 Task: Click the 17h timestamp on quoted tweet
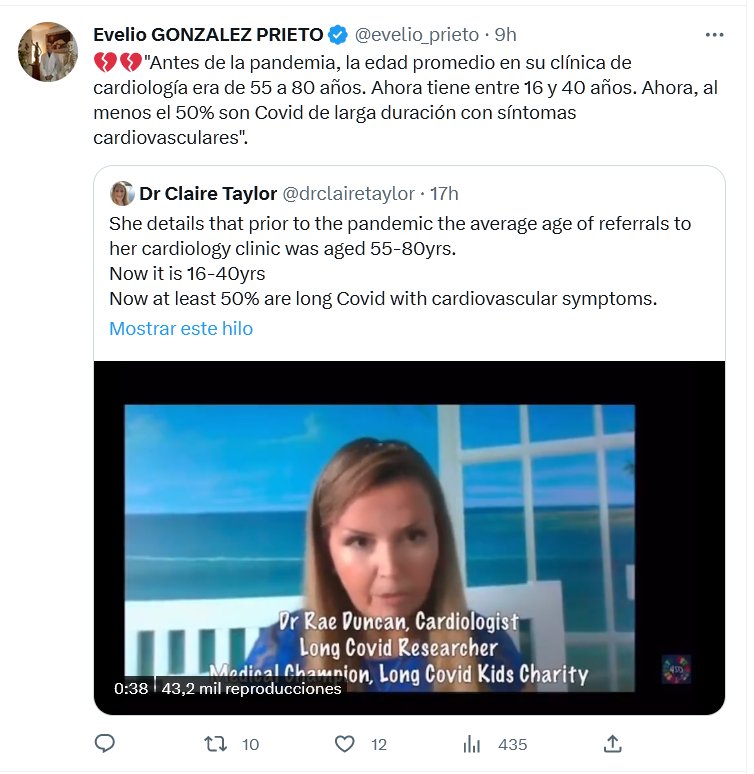point(444,193)
